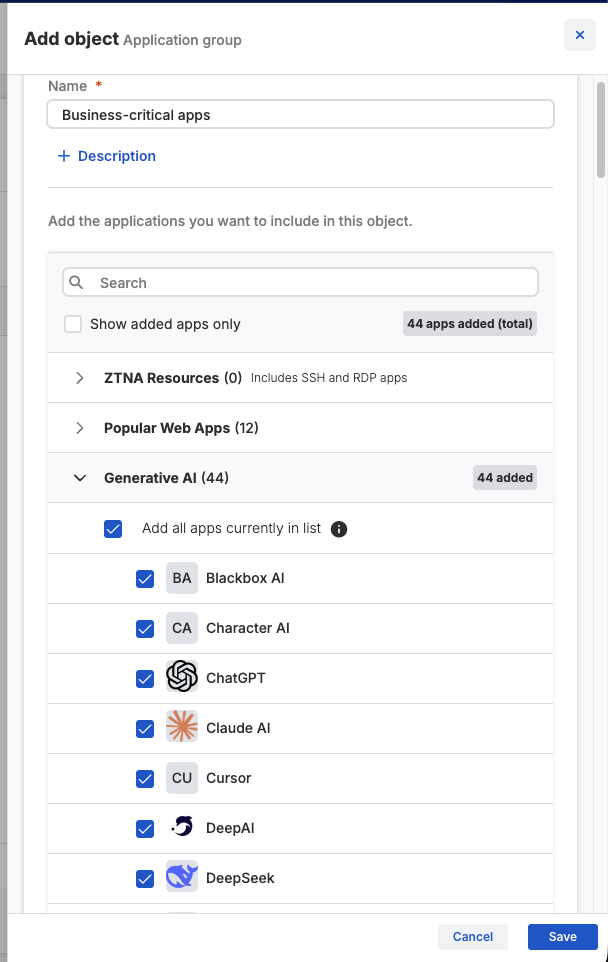Toggle Show added apps only checkbox
Screen dimensions: 608x962
(x=73, y=324)
